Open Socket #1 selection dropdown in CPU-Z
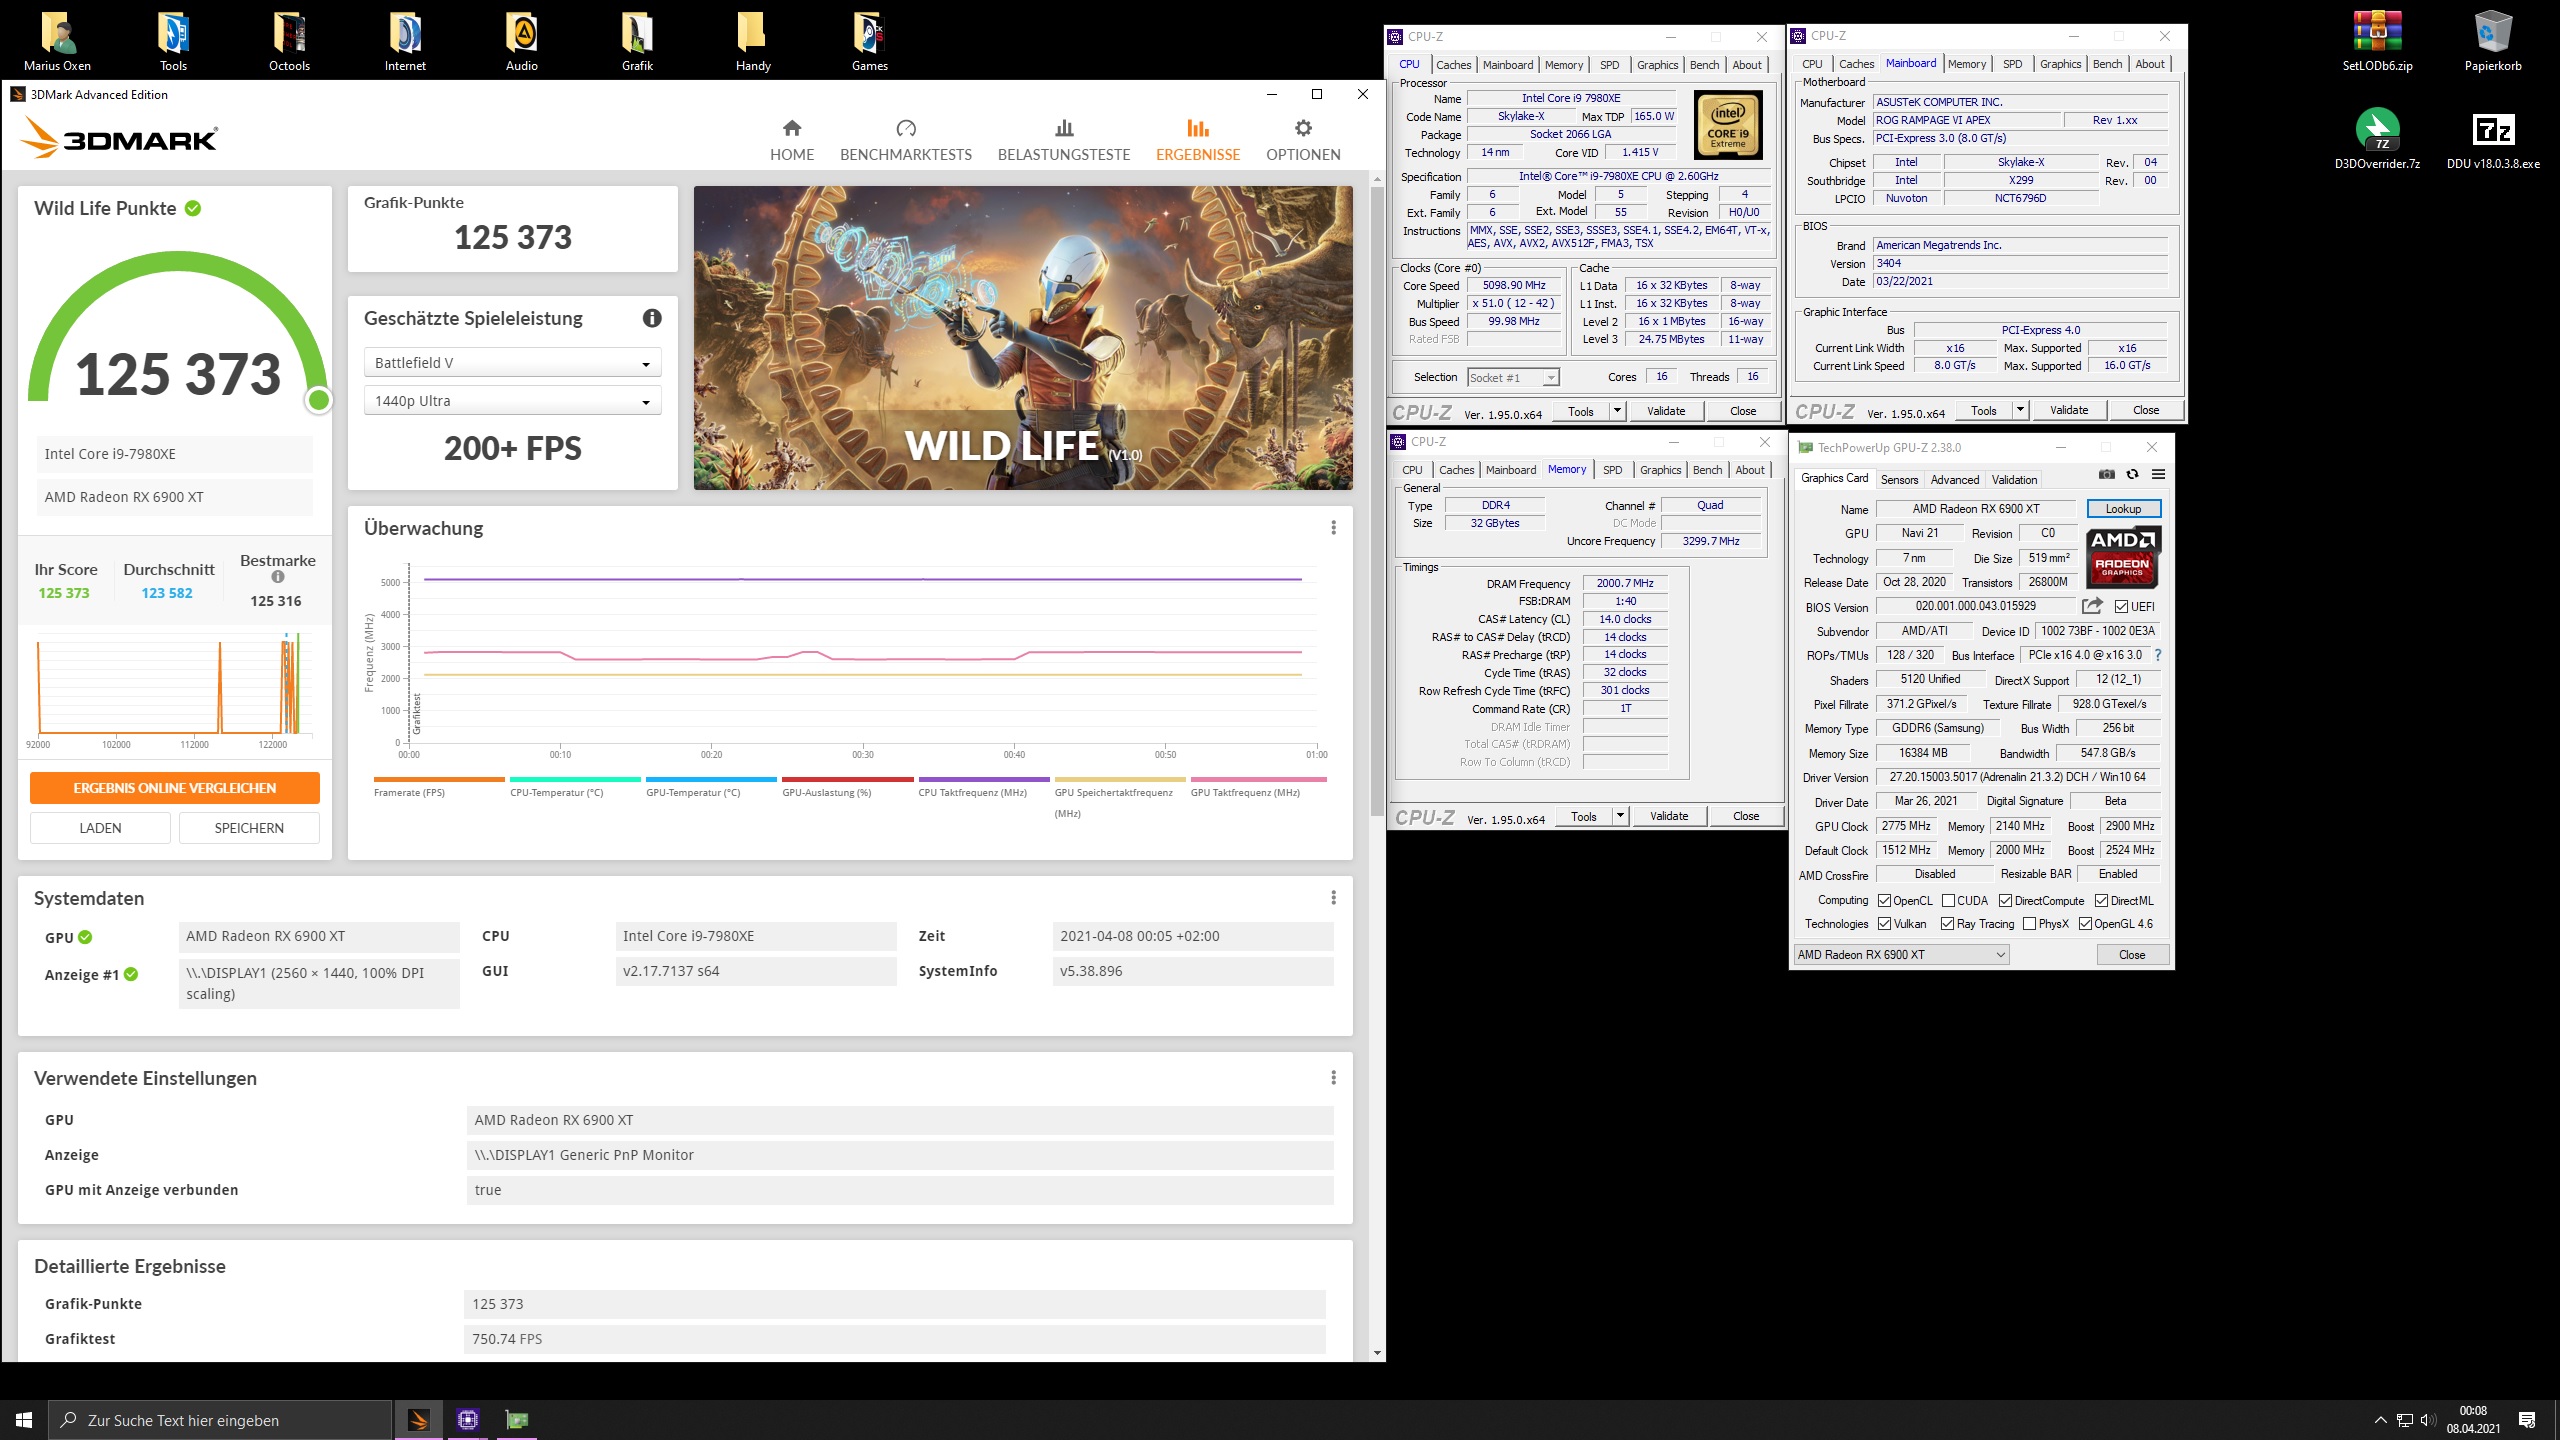Image resolution: width=2560 pixels, height=1440 pixels. pos(1513,378)
